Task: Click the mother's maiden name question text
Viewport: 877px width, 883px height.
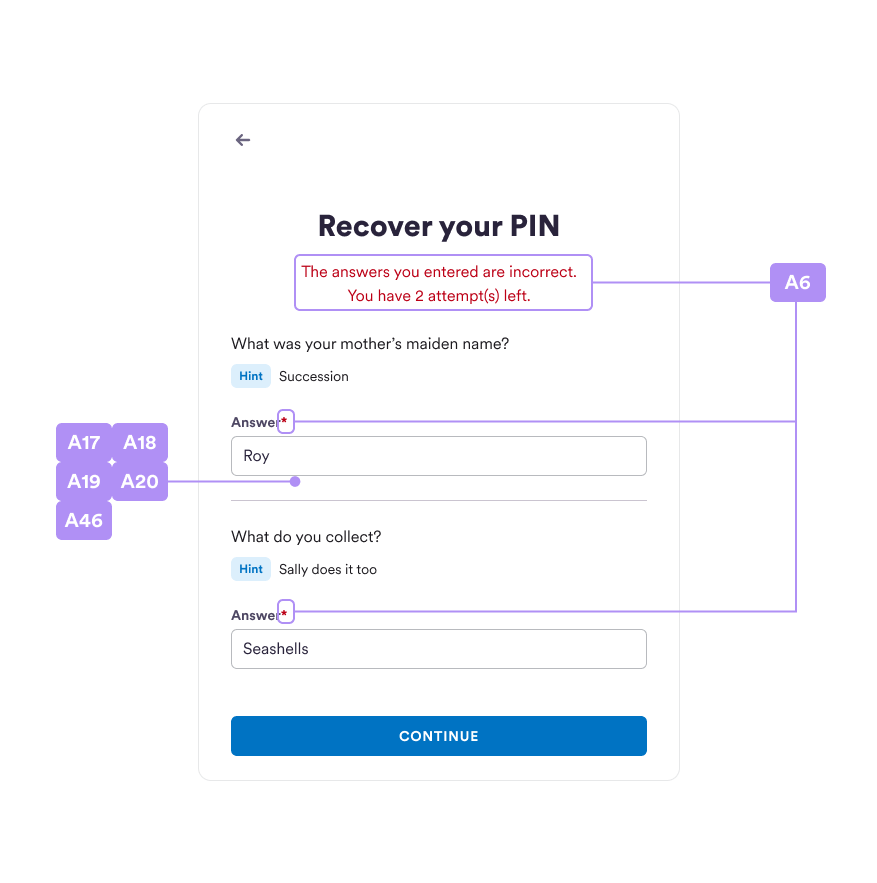Action: (370, 344)
